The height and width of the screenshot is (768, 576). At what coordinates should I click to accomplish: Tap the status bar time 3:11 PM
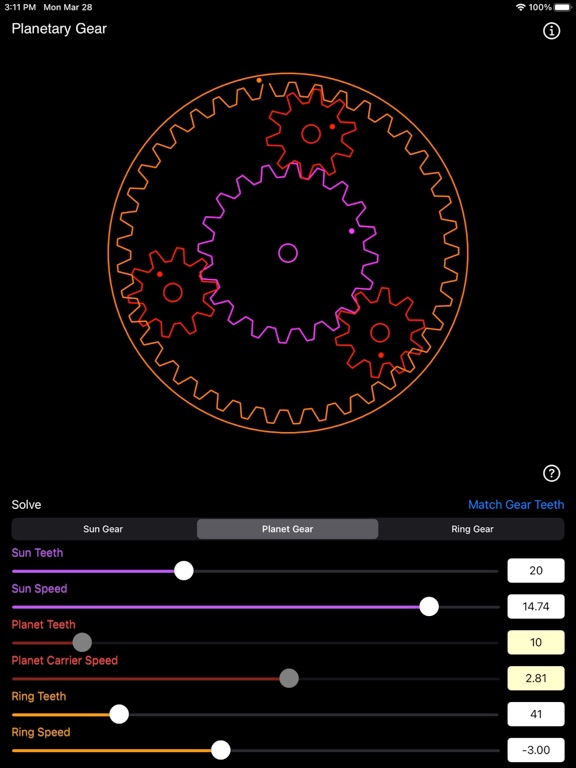tap(20, 7)
